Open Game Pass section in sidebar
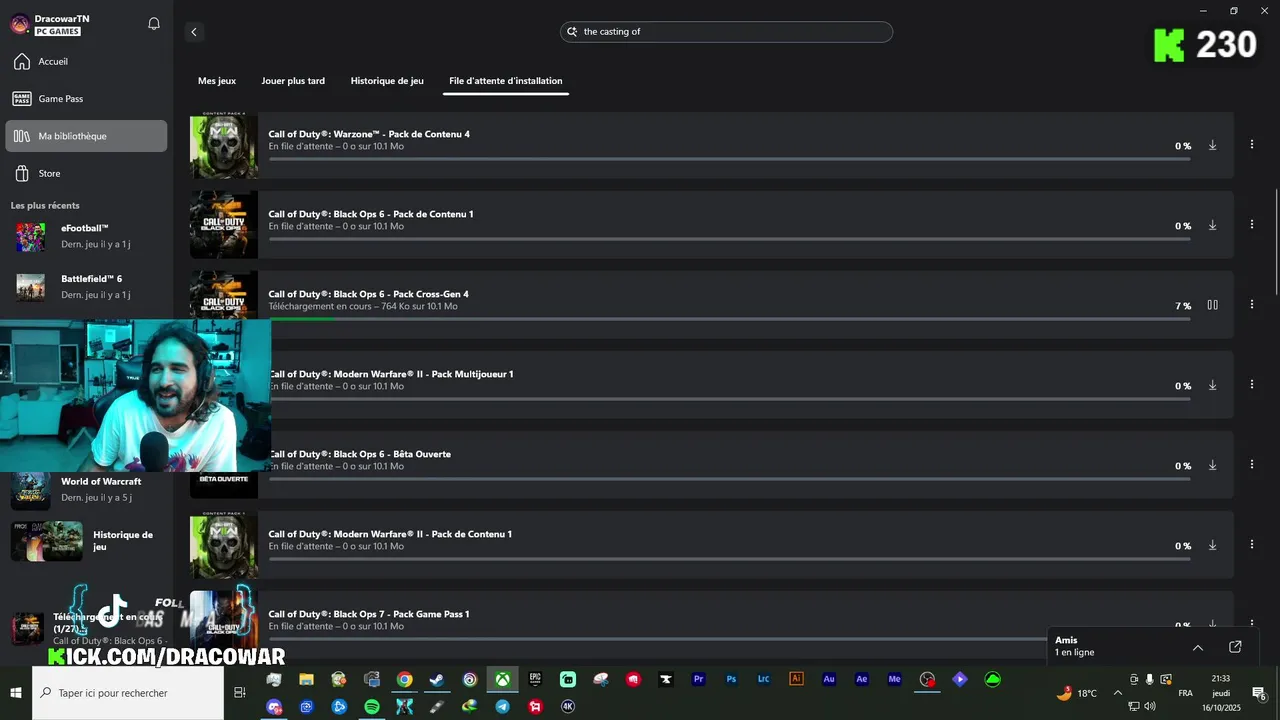This screenshot has width=1280, height=720. [86, 98]
